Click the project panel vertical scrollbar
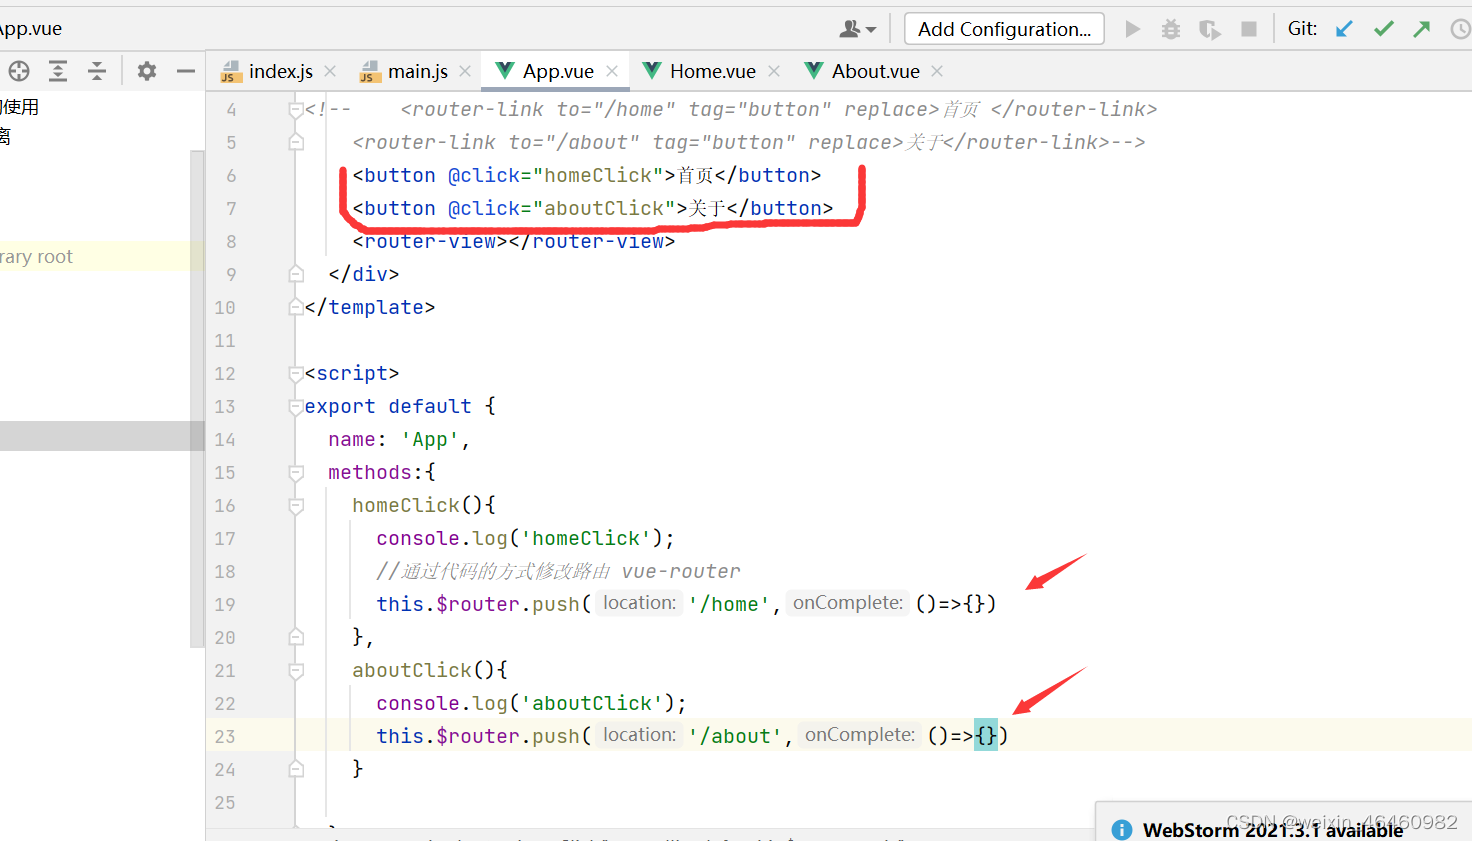The image size is (1472, 841). tap(197, 400)
